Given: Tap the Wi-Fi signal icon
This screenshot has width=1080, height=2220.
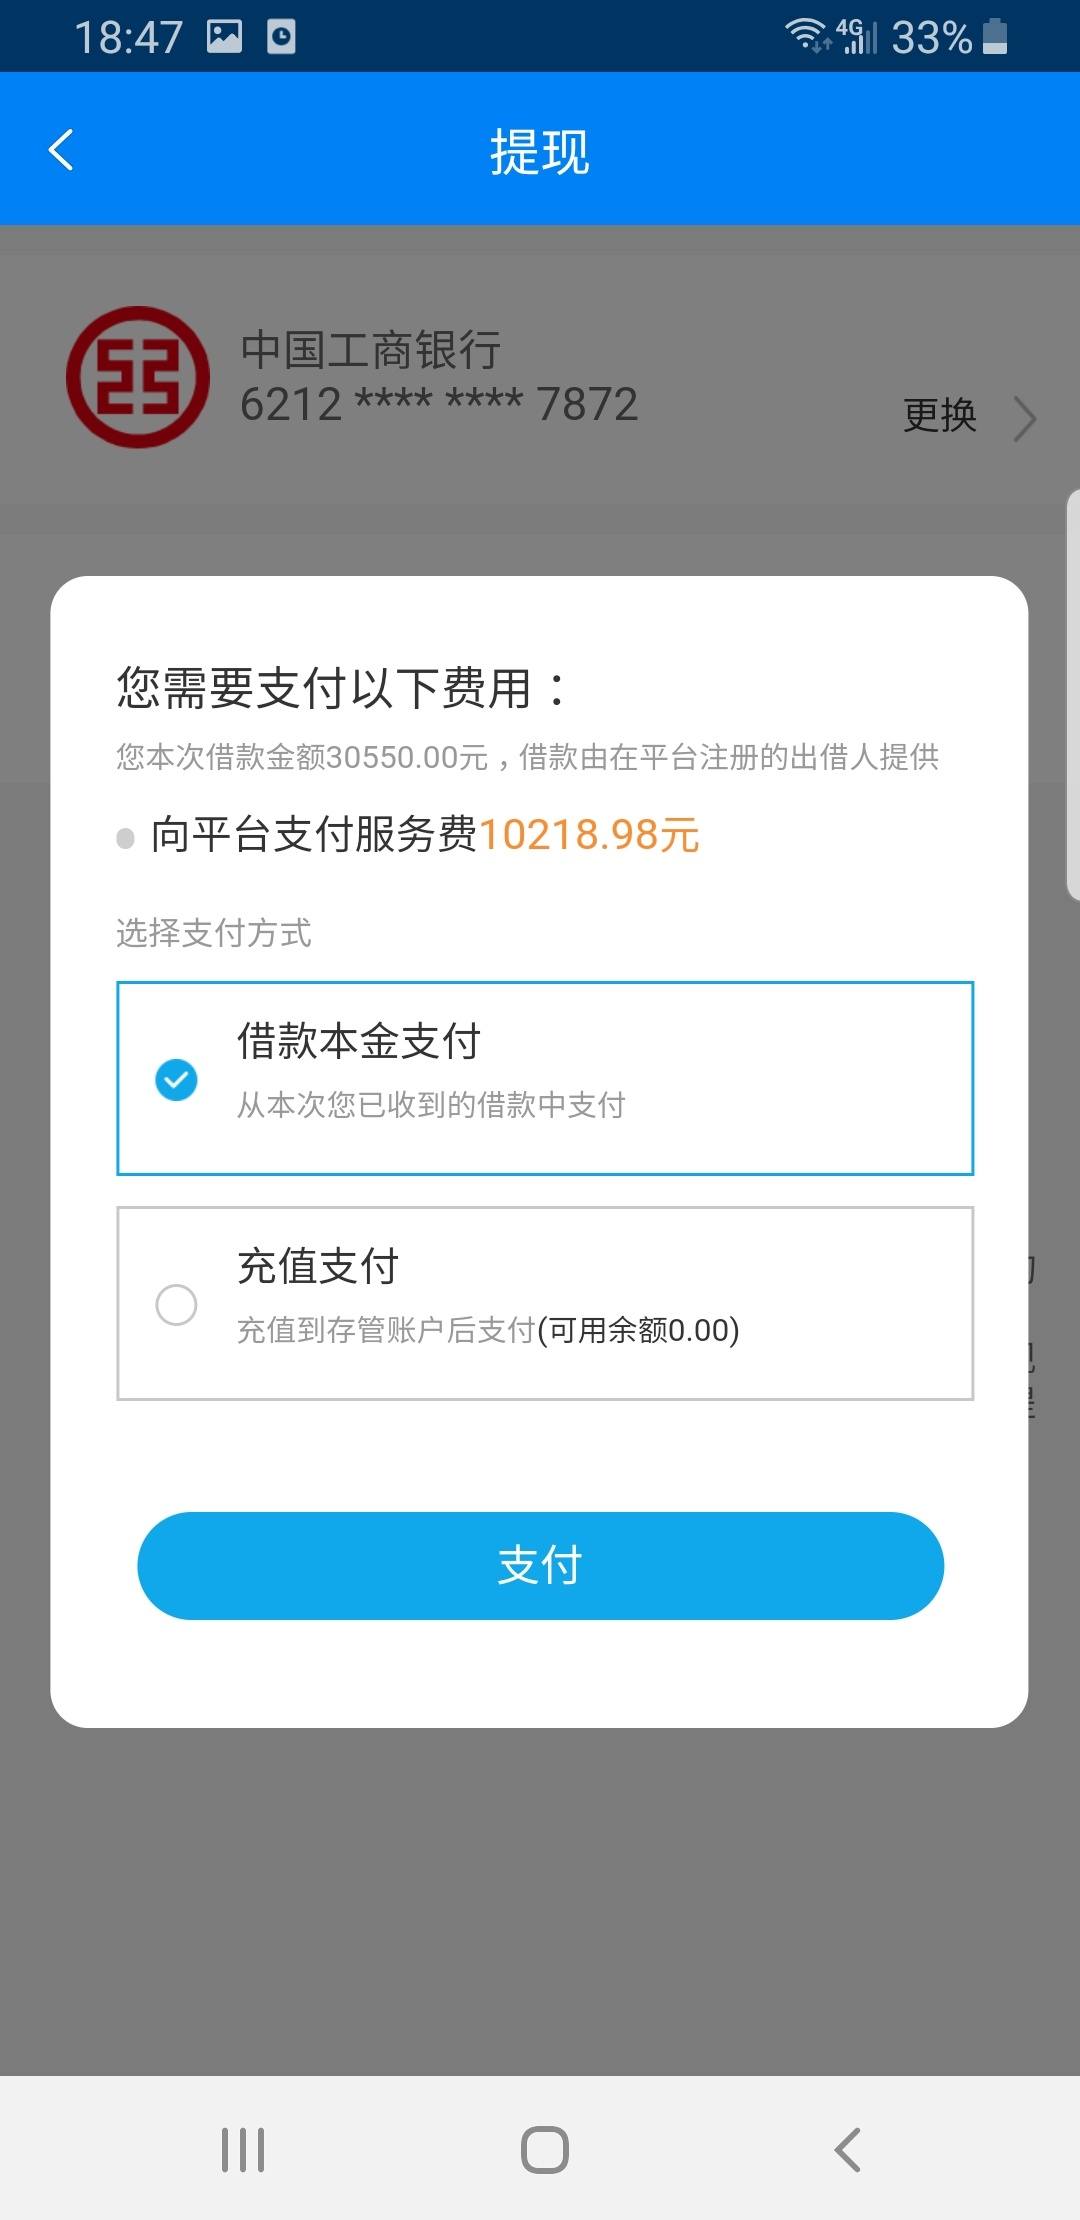Looking at the screenshot, I should (x=806, y=35).
